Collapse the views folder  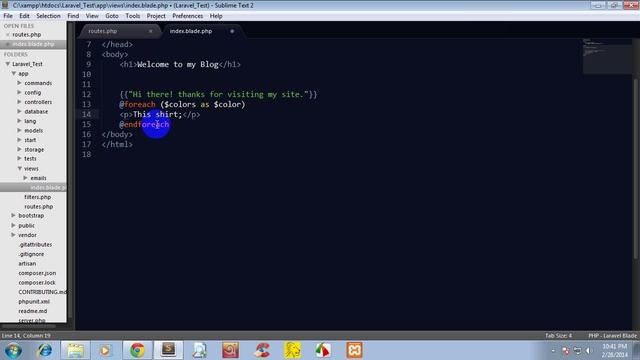tap(19, 168)
